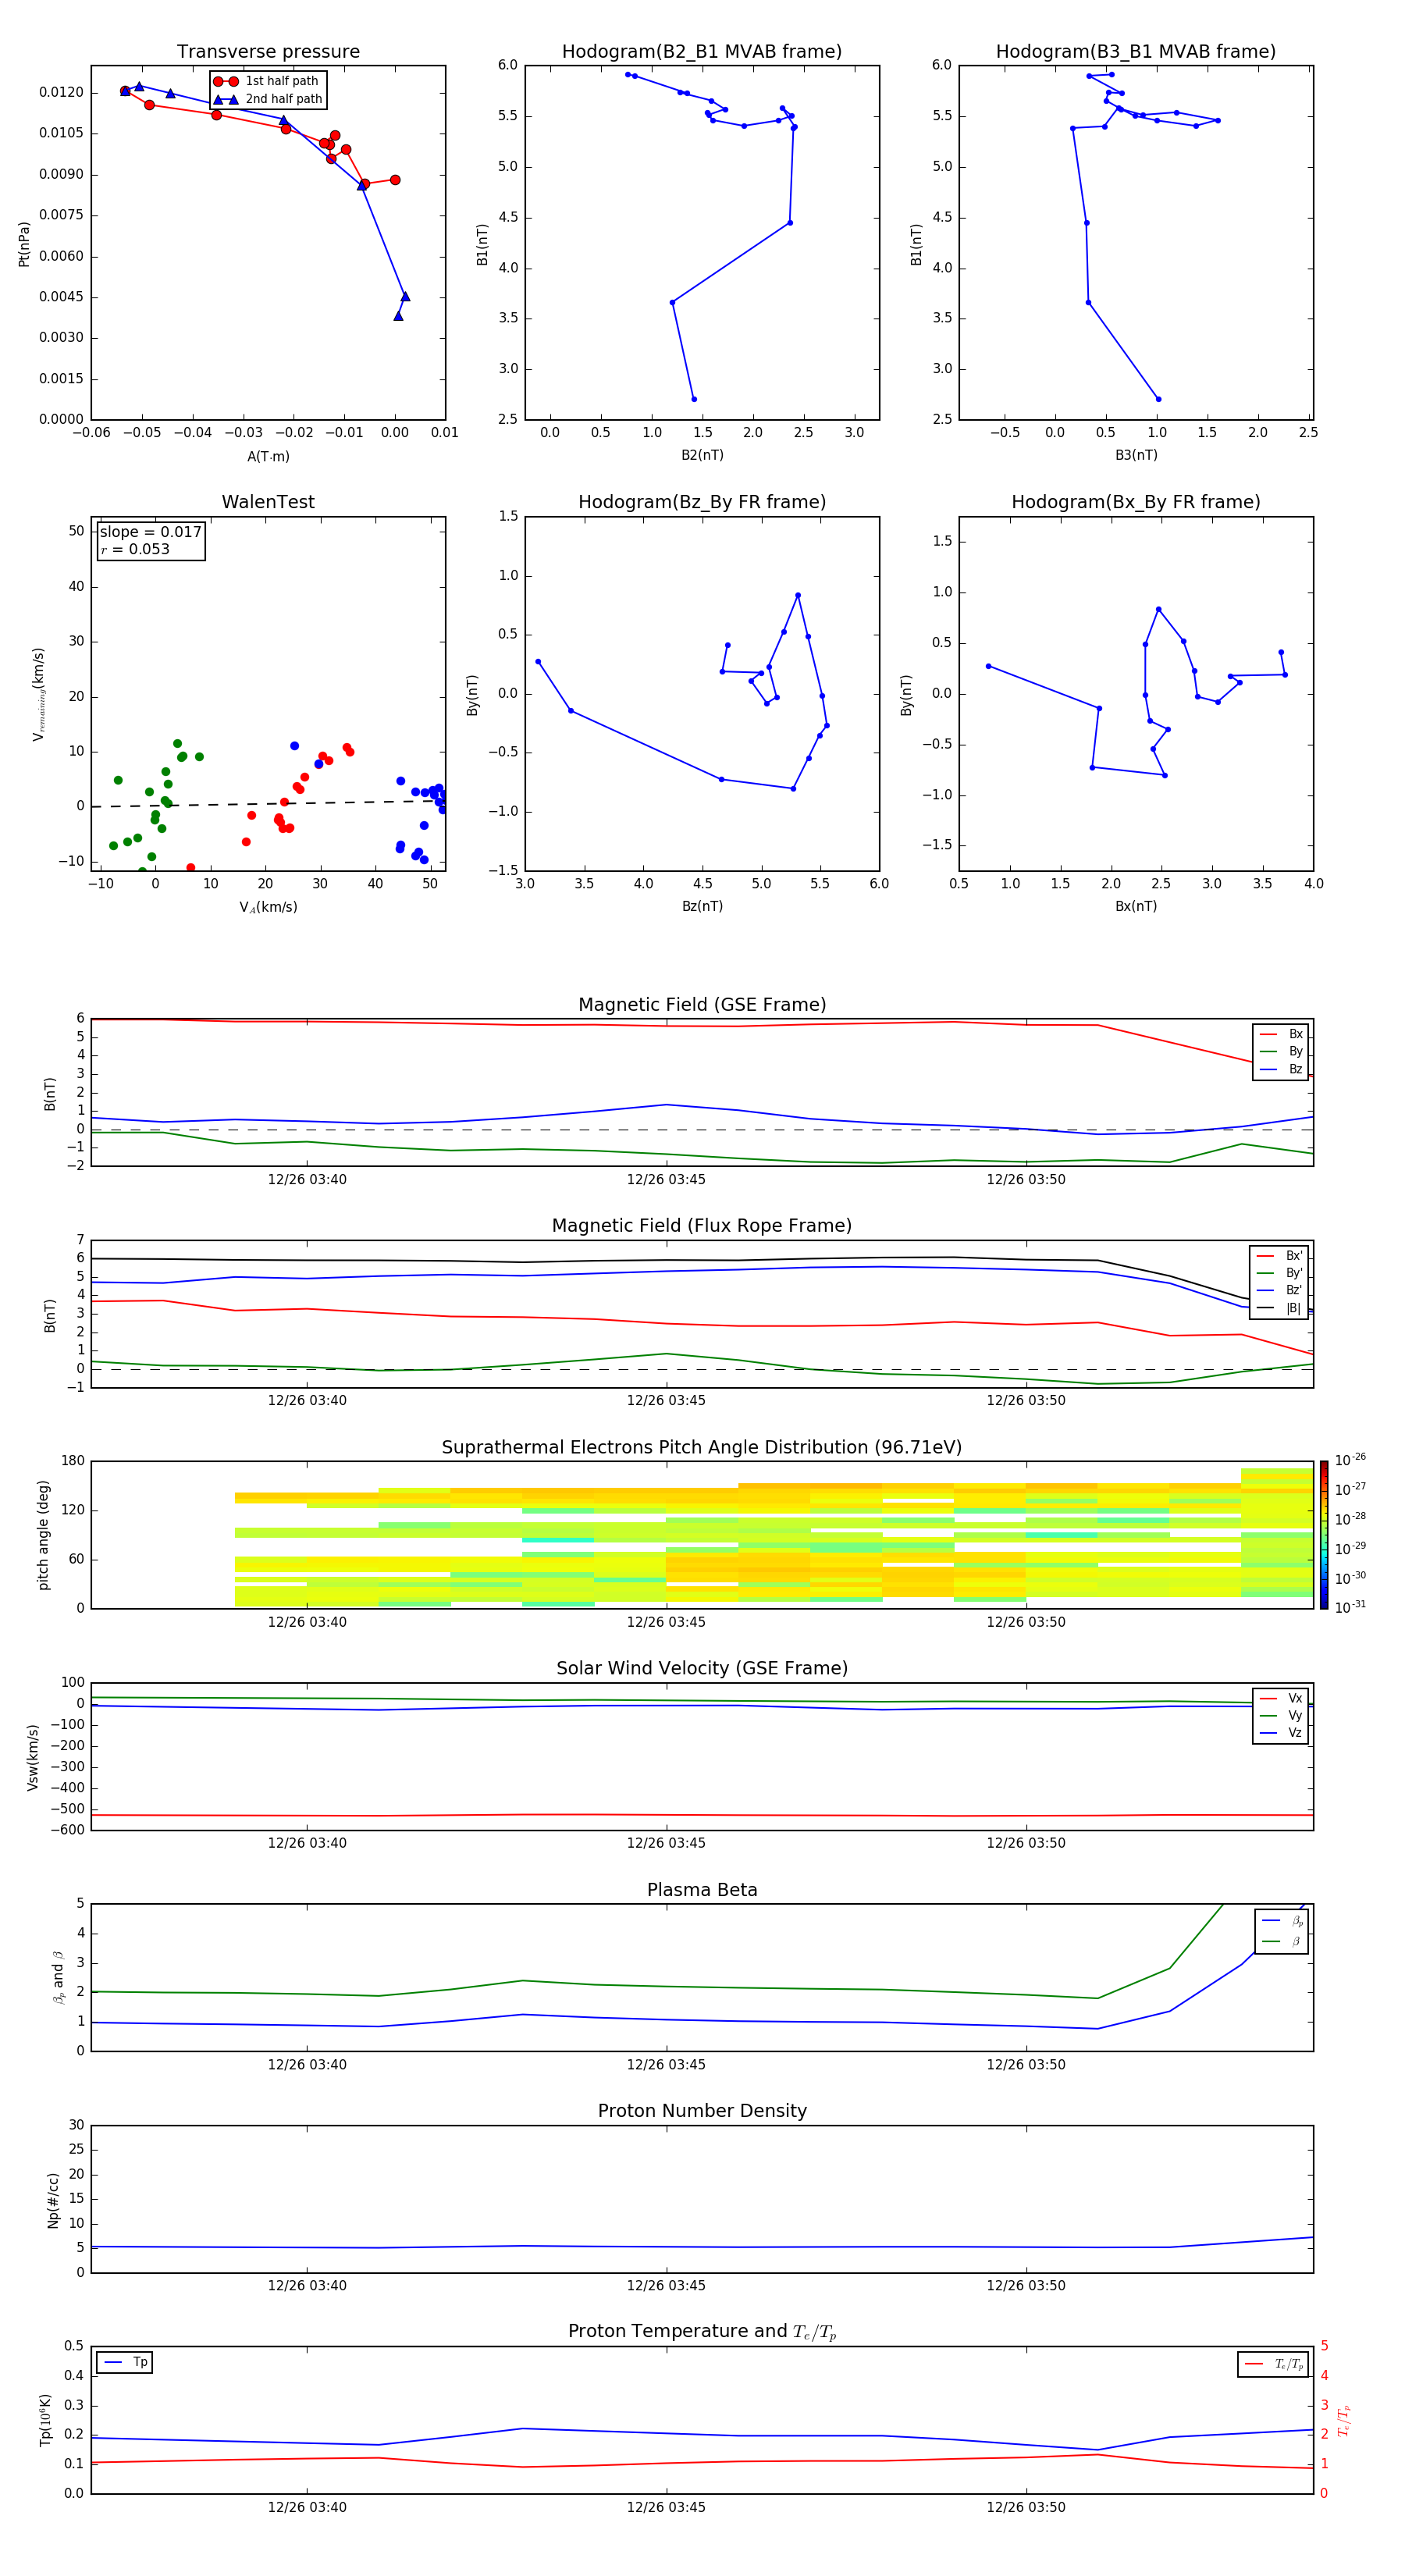Click the pitch angle color scale bar
The height and width of the screenshot is (2576, 1405).
tap(1324, 1535)
